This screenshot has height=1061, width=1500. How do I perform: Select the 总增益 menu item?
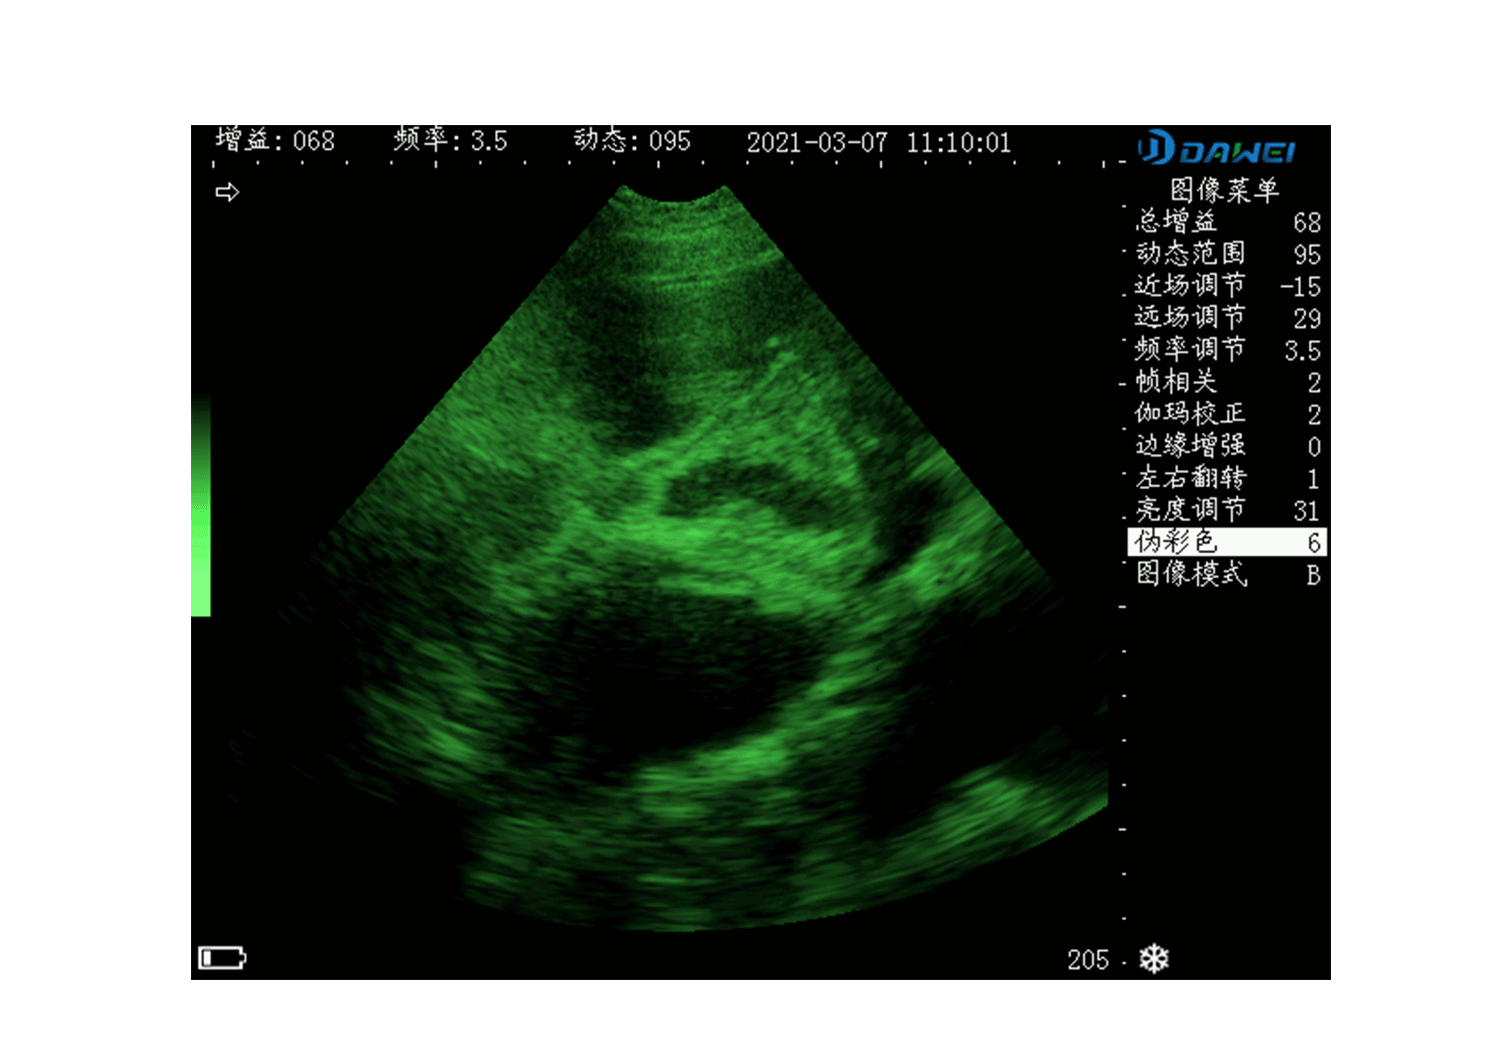click(1227, 222)
